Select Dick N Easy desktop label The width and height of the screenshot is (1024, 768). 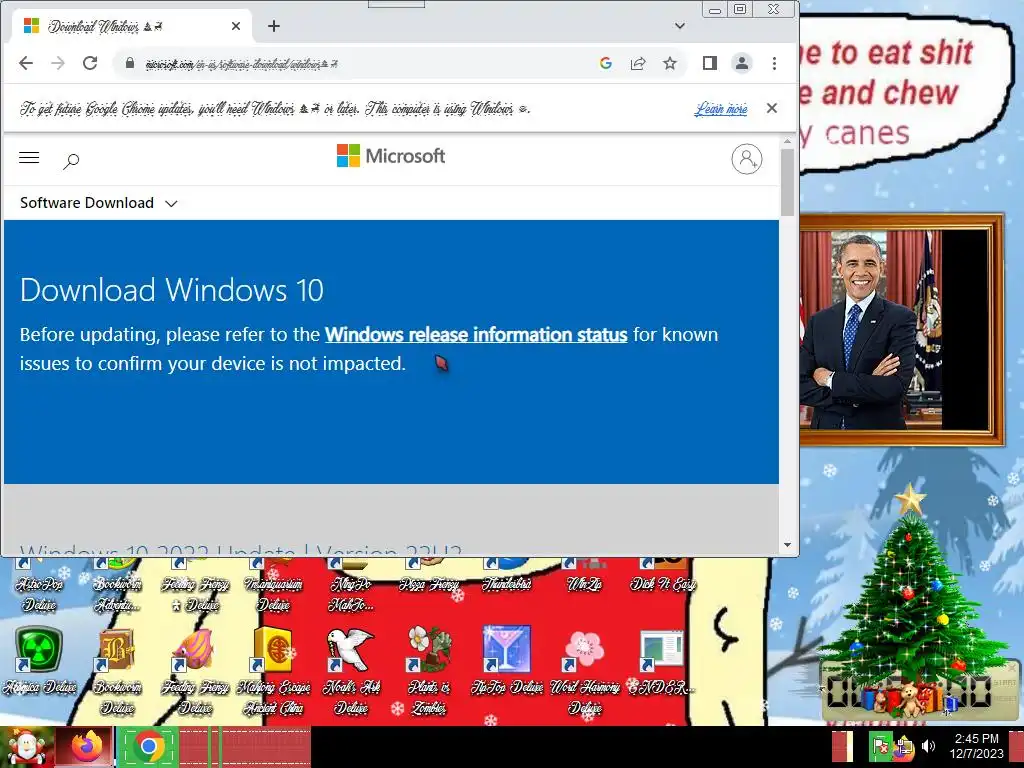coord(663,584)
